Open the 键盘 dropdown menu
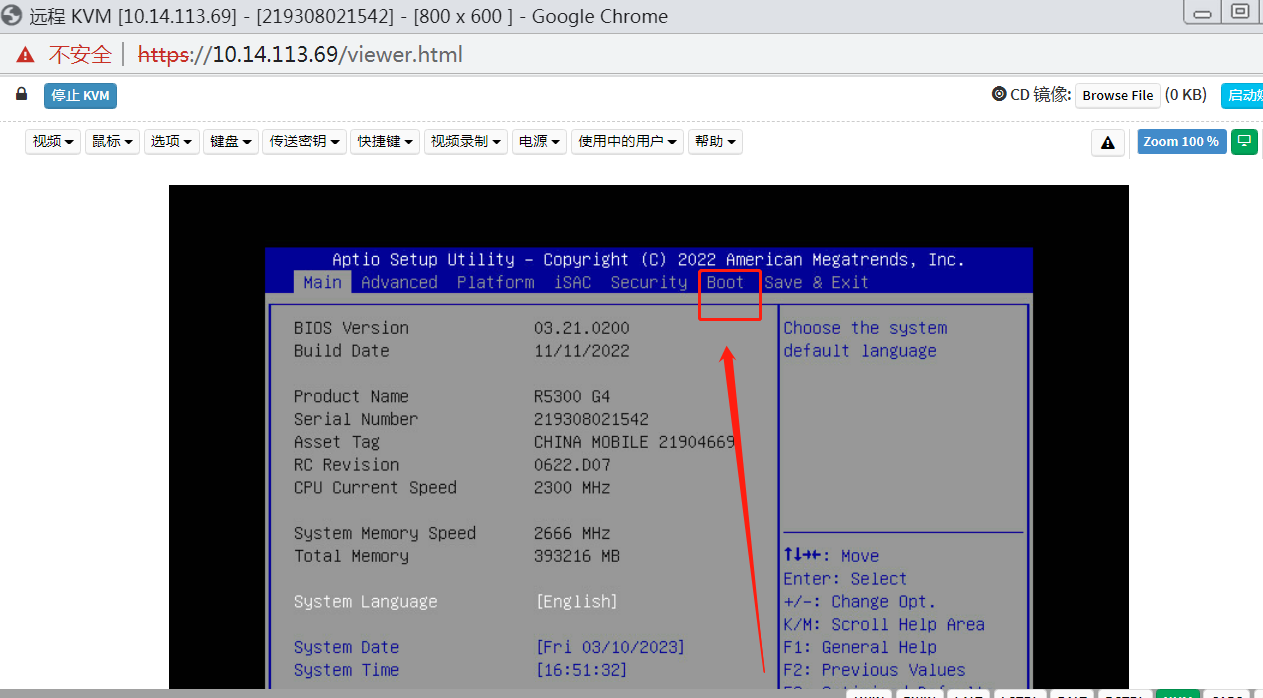1263x698 pixels. click(230, 141)
